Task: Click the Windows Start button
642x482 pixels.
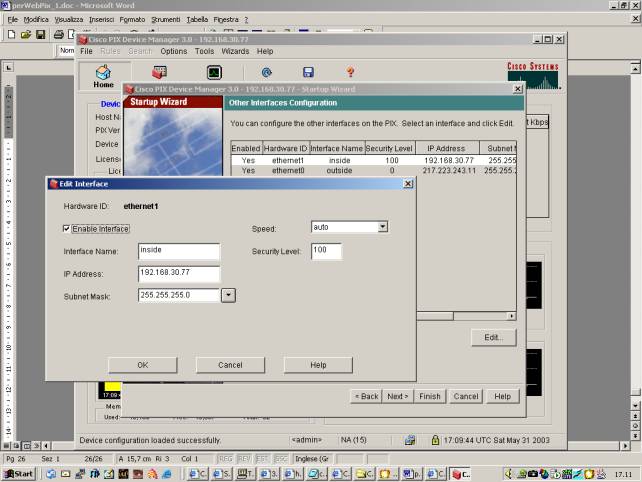Action: [x=19, y=474]
